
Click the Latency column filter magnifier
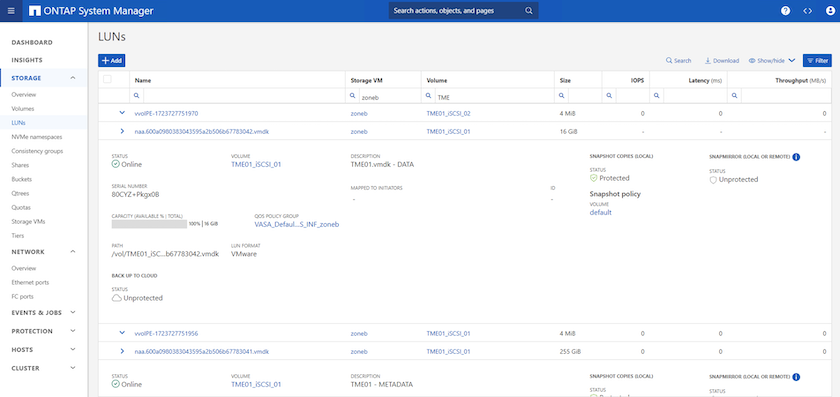[656, 95]
